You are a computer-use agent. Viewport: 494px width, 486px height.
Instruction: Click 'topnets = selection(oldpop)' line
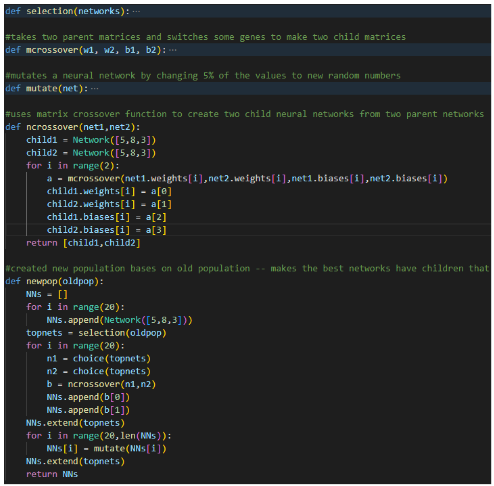coord(96,333)
